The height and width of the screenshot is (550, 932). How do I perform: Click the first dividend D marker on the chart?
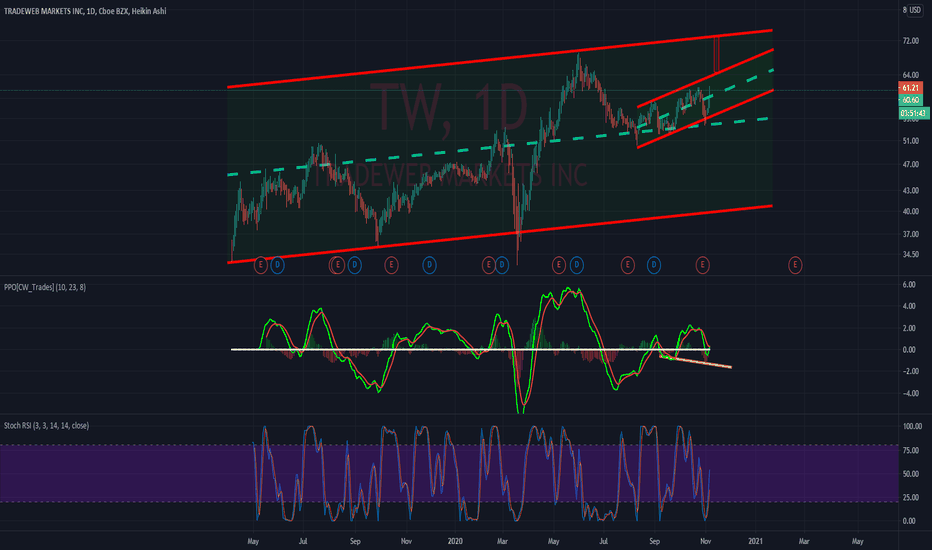277,265
